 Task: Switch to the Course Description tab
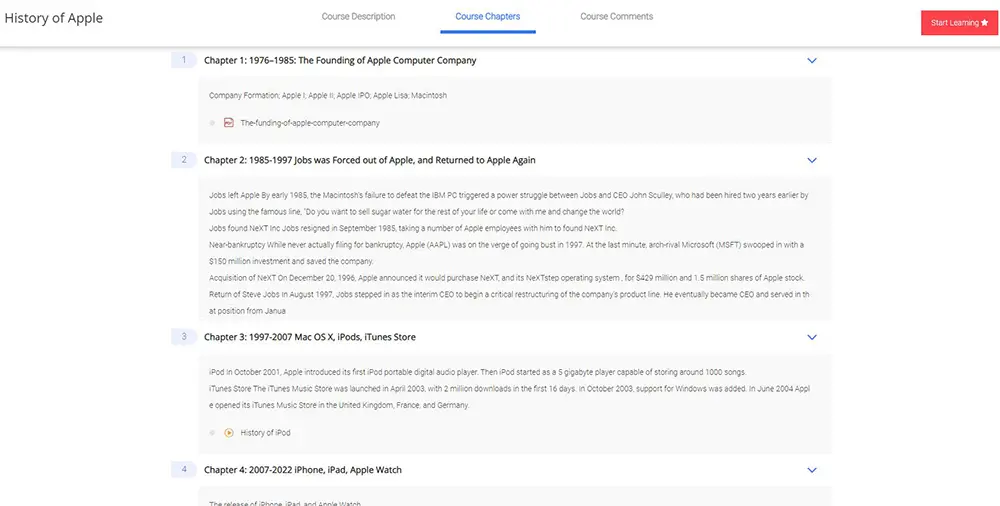[358, 17]
